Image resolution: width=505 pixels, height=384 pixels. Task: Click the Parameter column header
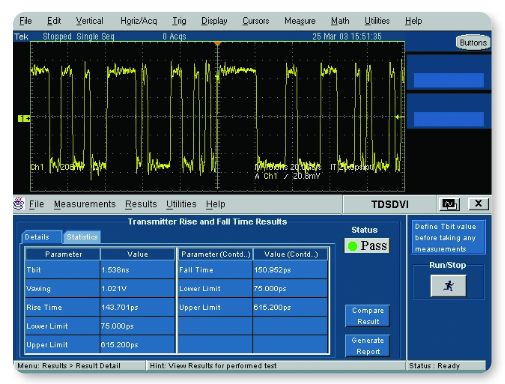[x=63, y=254]
